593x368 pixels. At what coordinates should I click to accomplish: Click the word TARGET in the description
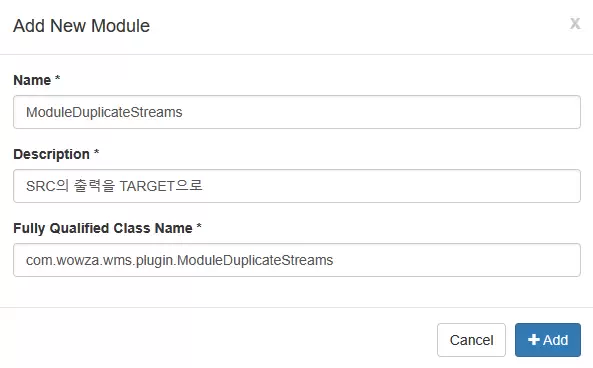pyautogui.click(x=147, y=186)
